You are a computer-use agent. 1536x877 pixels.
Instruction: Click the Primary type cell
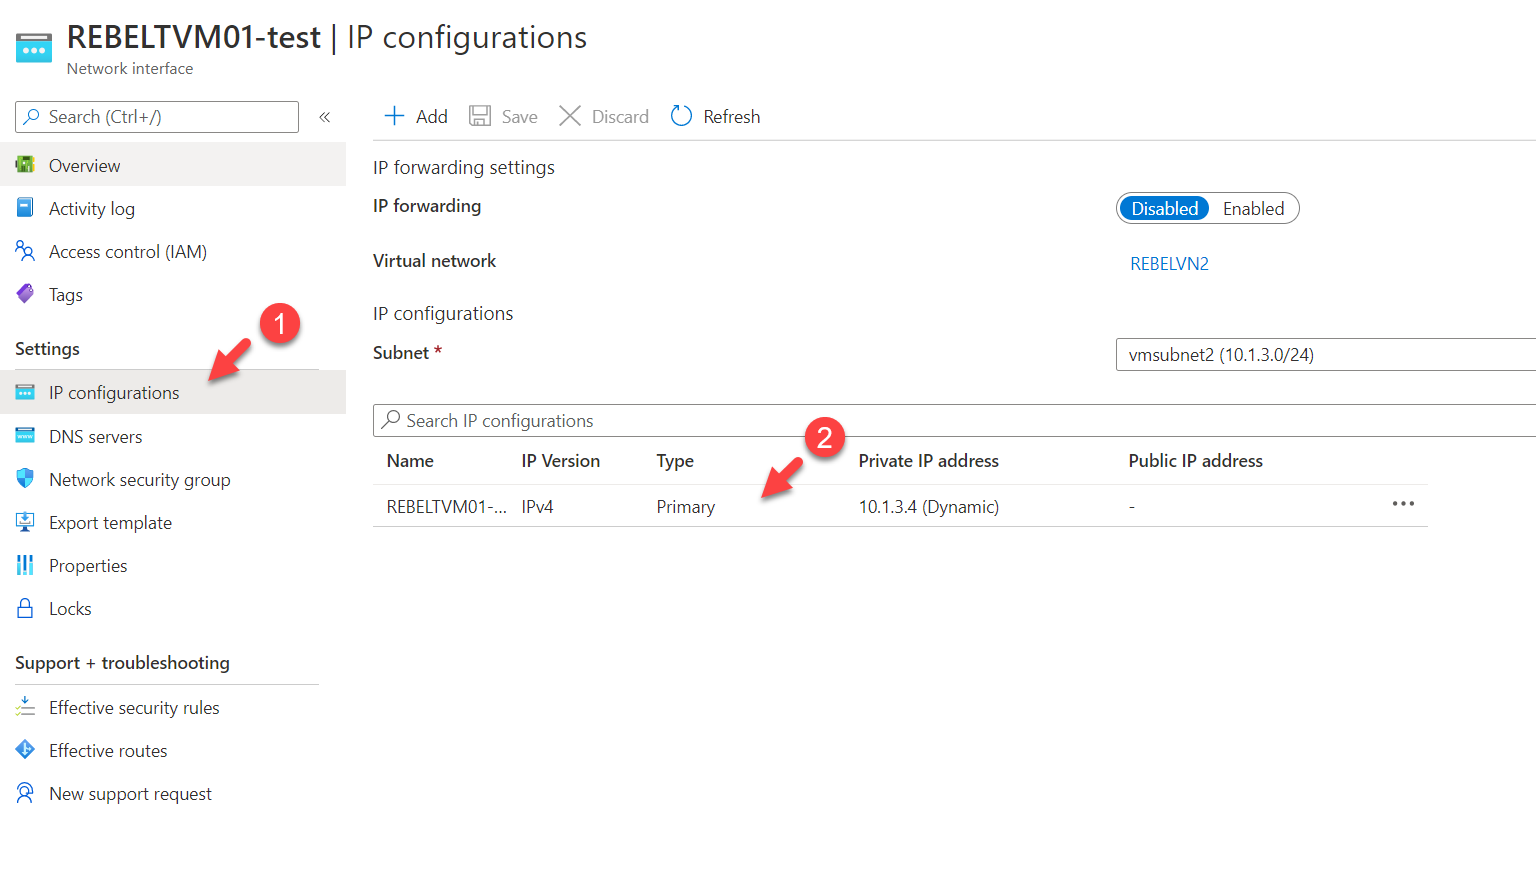tap(686, 506)
